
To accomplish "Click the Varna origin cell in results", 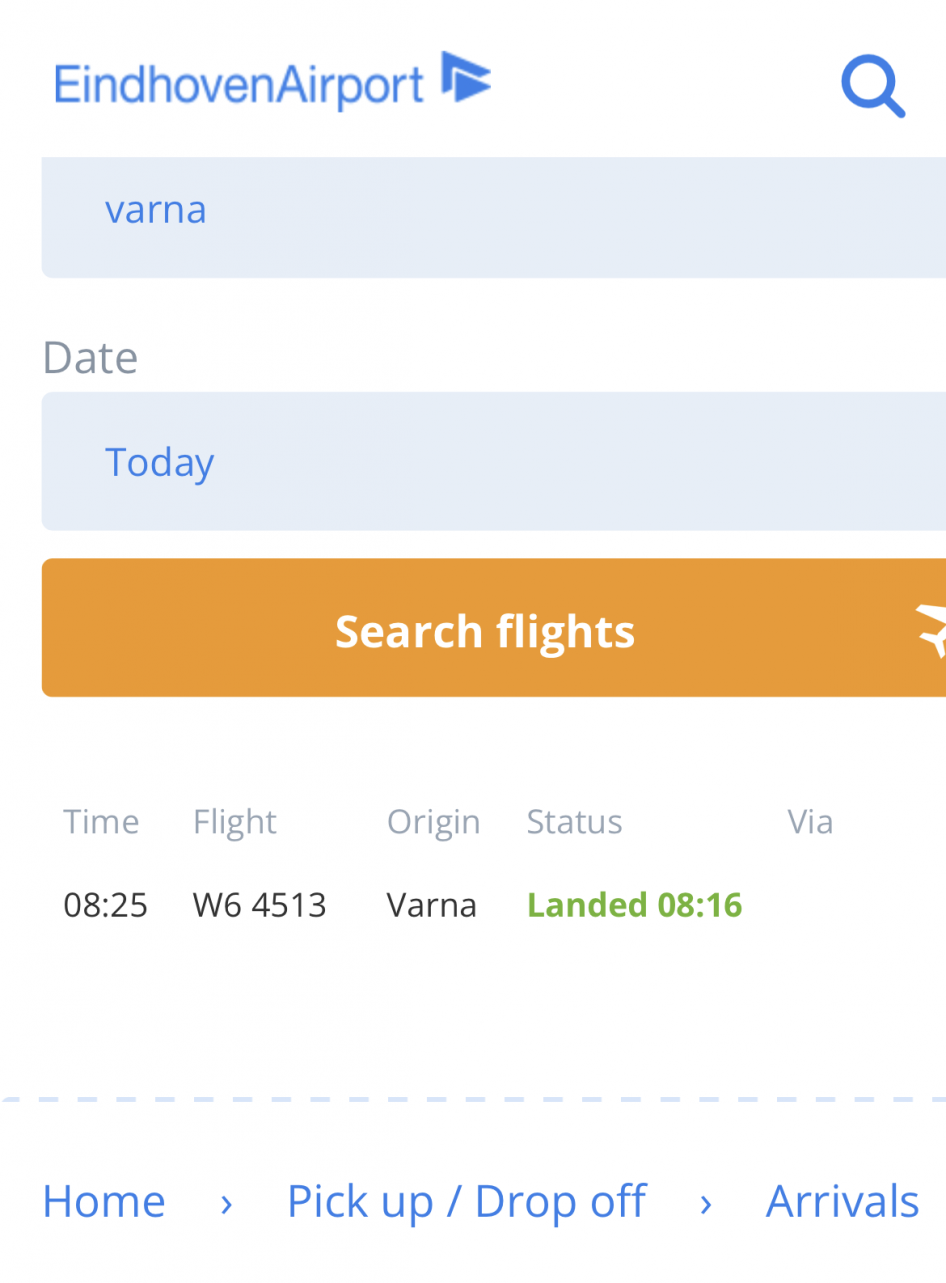I will (431, 905).
